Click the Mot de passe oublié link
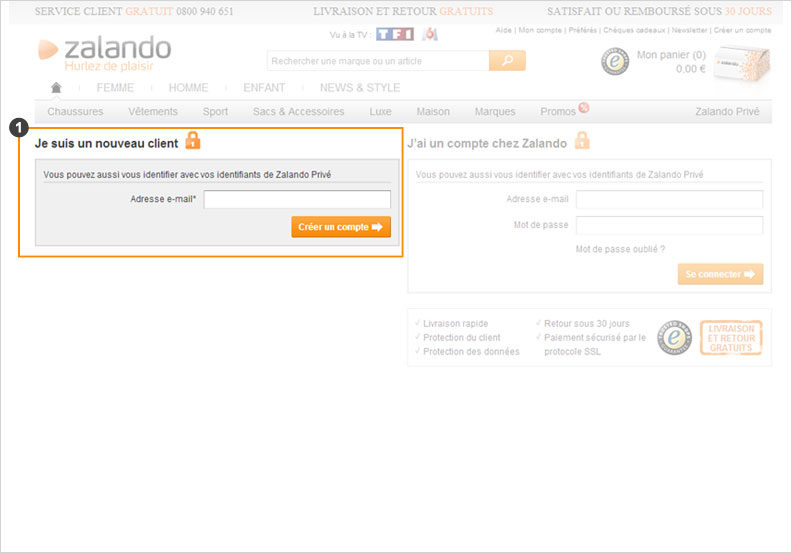This screenshot has width=792, height=553. pos(620,249)
